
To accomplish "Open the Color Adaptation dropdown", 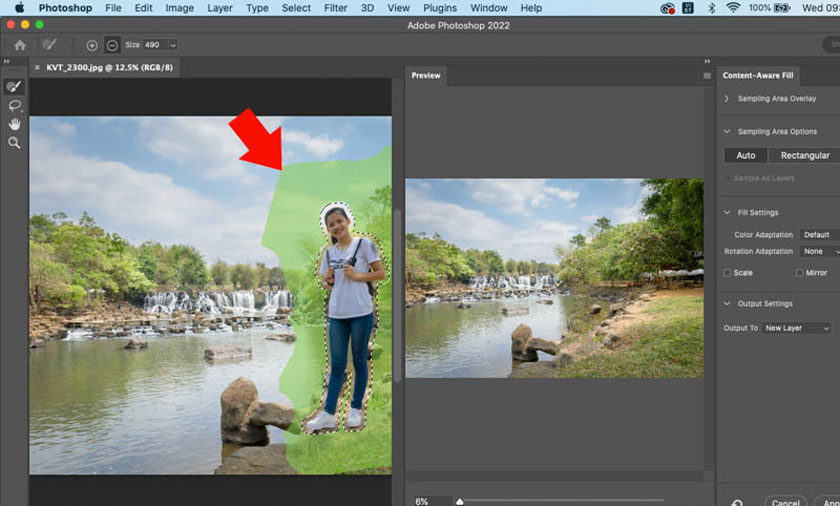I will (x=820, y=235).
